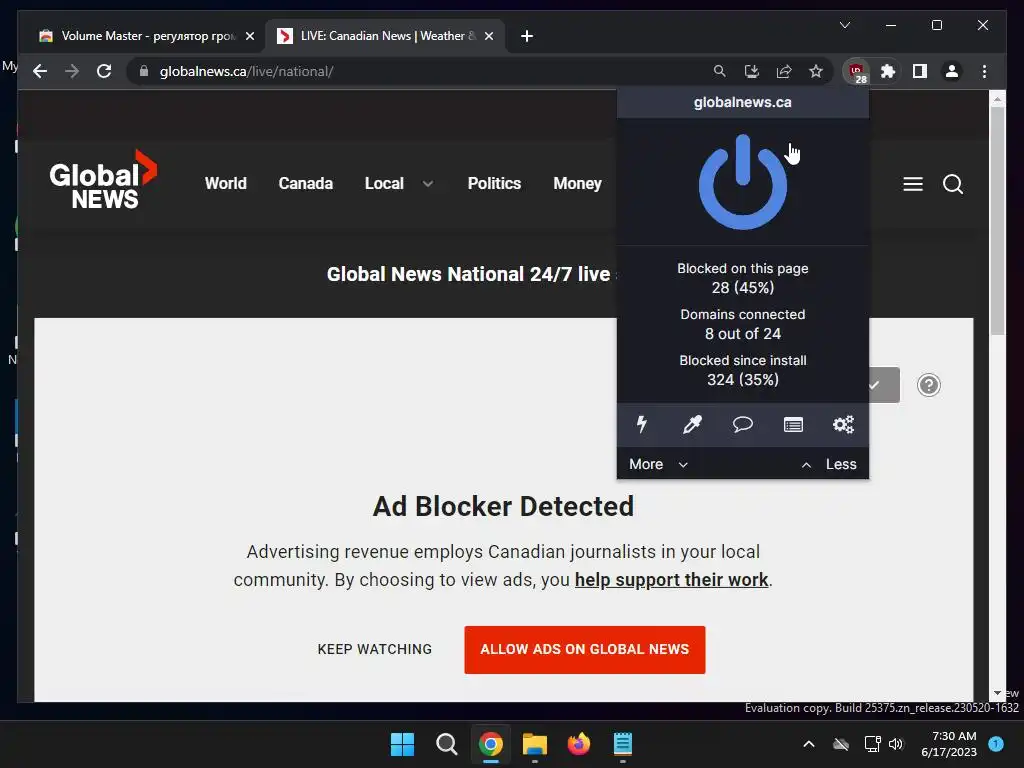Viewport: 1024px width, 768px height.
Task: Open File Explorer from taskbar
Action: tap(534, 744)
